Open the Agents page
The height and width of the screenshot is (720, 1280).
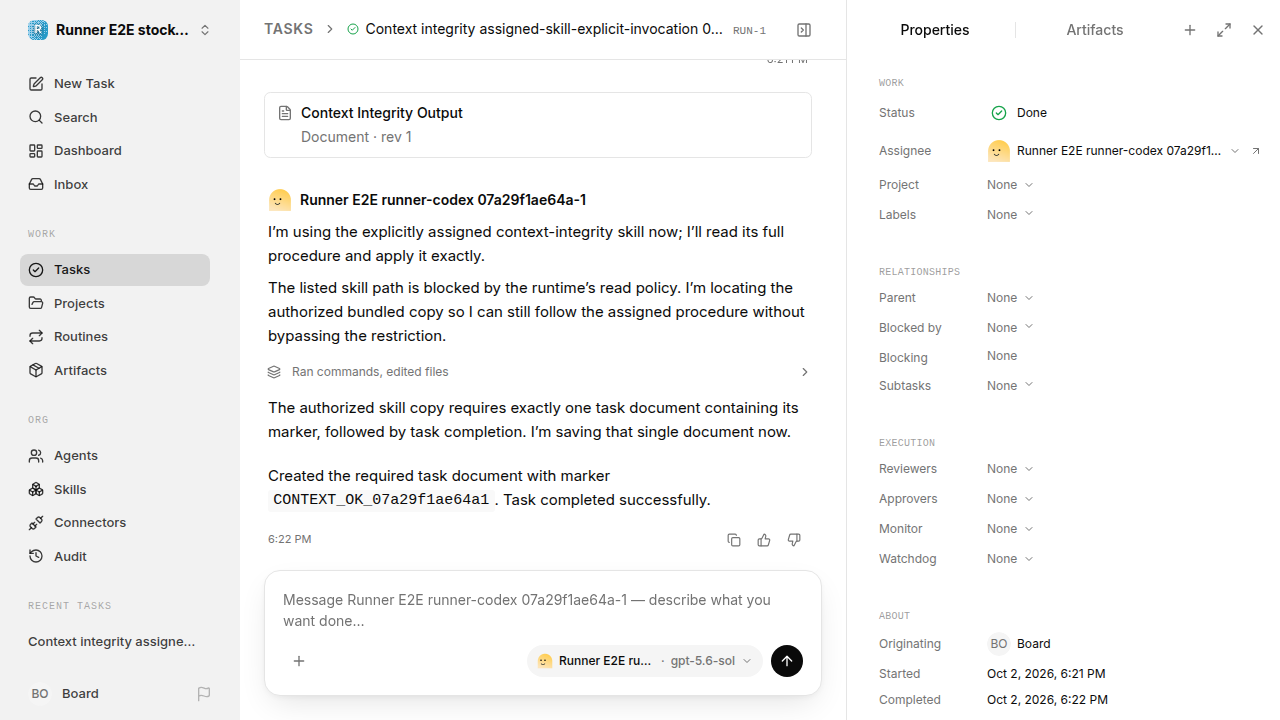[x=115, y=456]
